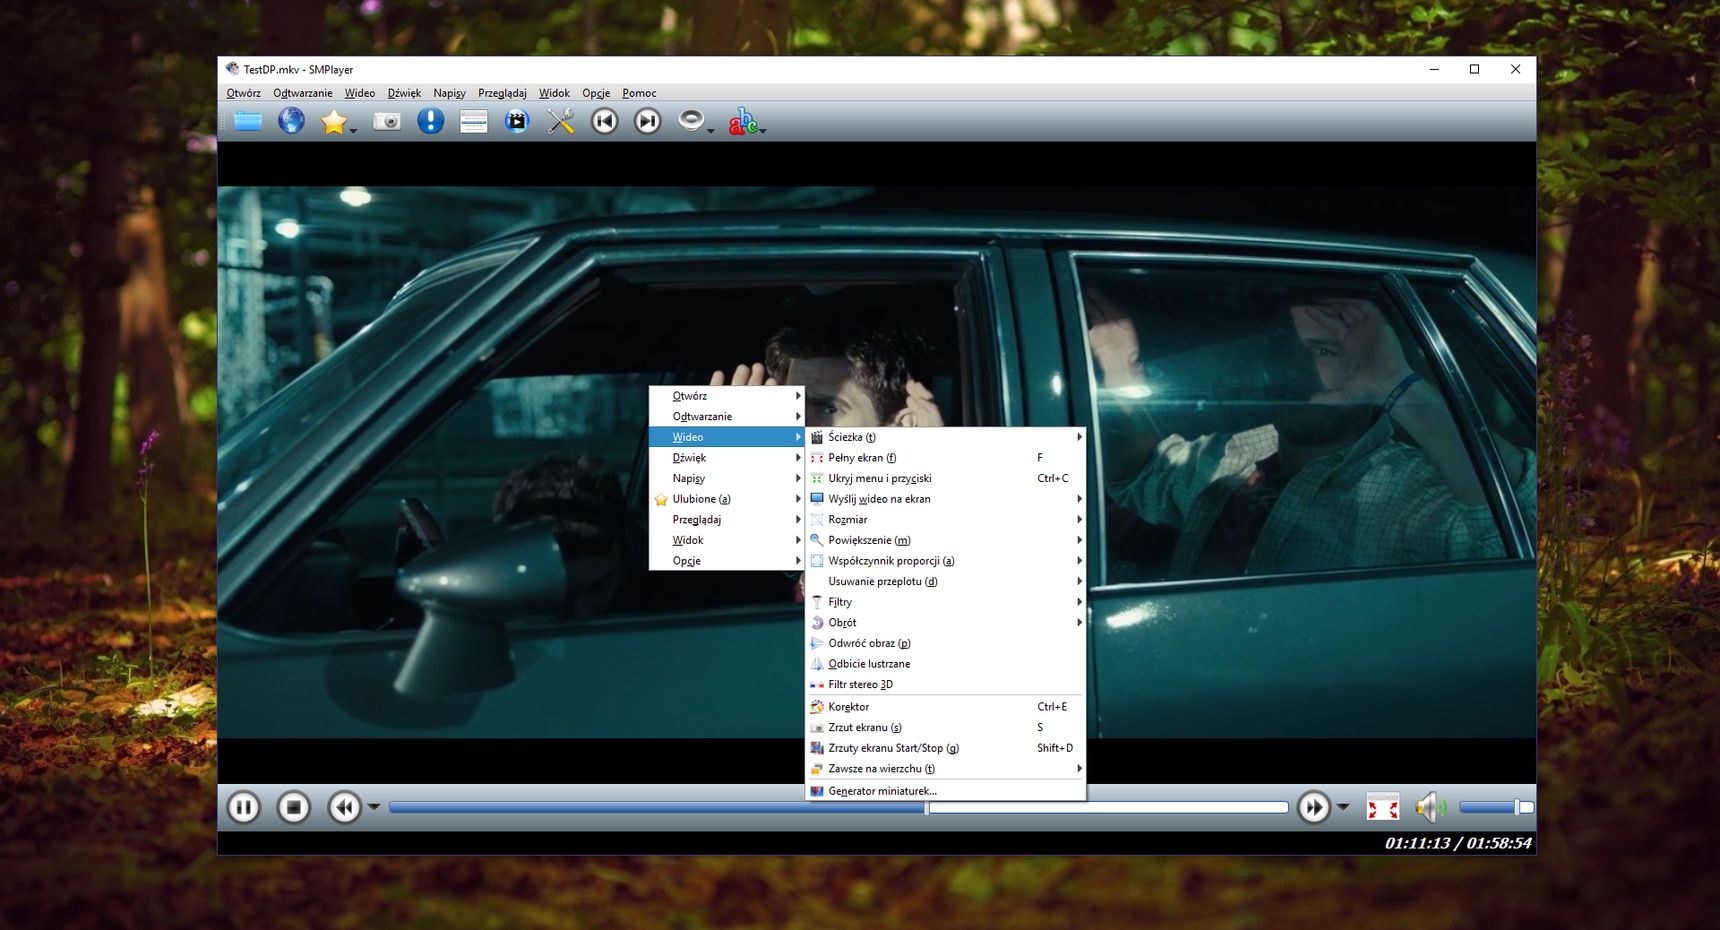The width and height of the screenshot is (1720, 930).
Task: Toggle Odbicie lustrzane mirror image
Action: (x=946, y=664)
